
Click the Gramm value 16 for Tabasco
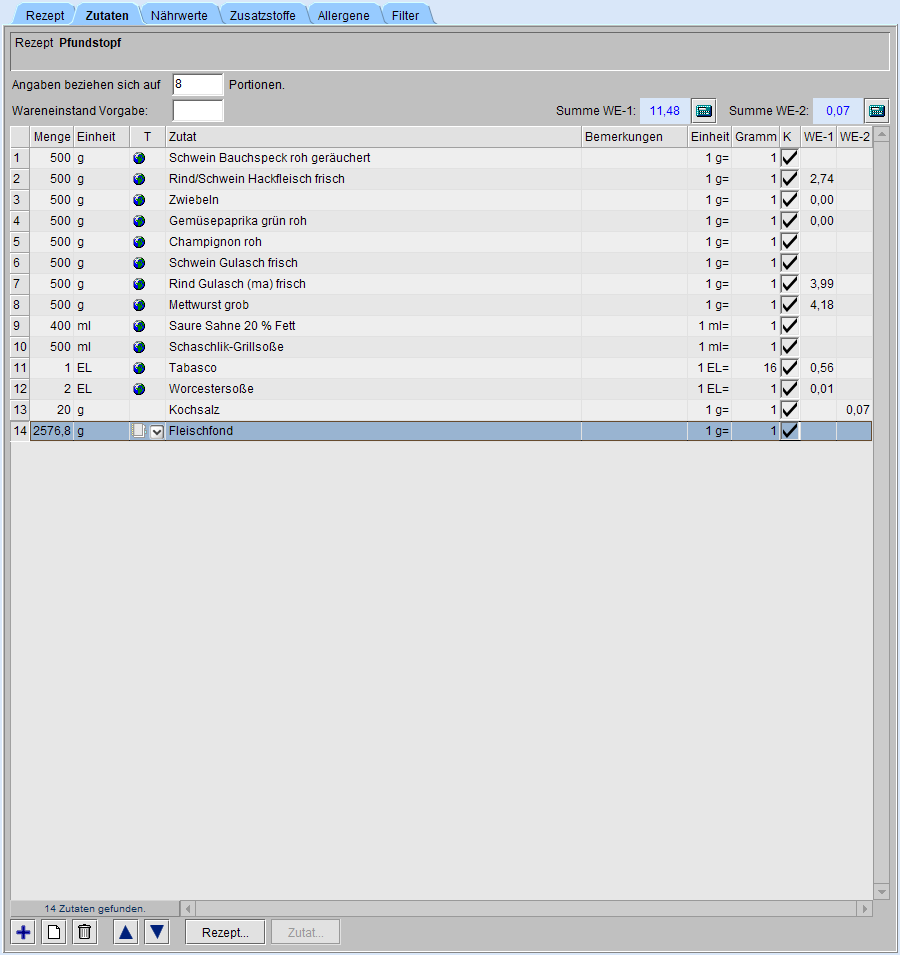[770, 368]
